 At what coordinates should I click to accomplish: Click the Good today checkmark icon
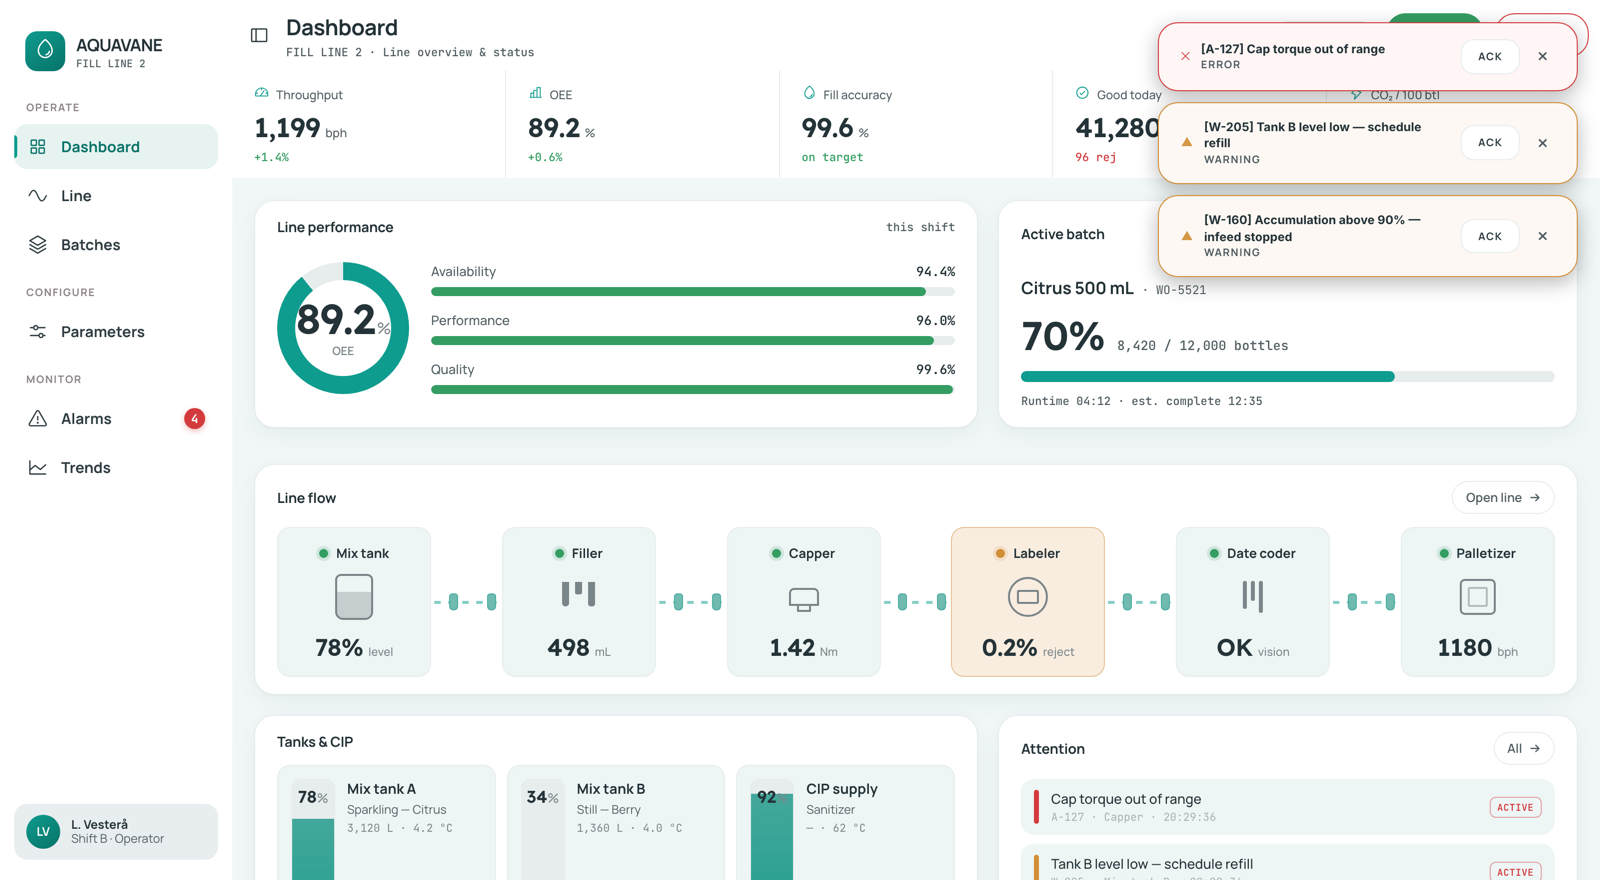[1083, 93]
